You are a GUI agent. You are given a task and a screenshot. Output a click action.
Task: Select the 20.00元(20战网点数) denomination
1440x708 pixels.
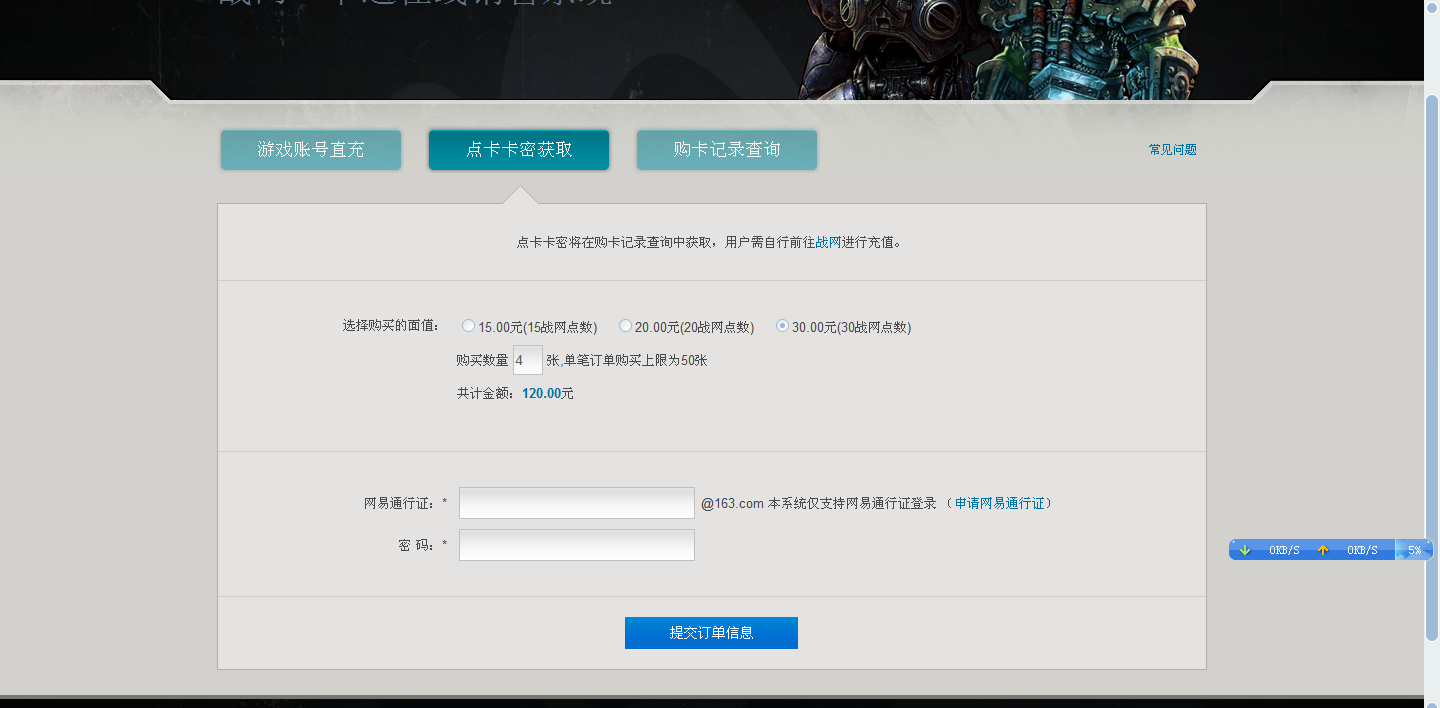pos(625,325)
